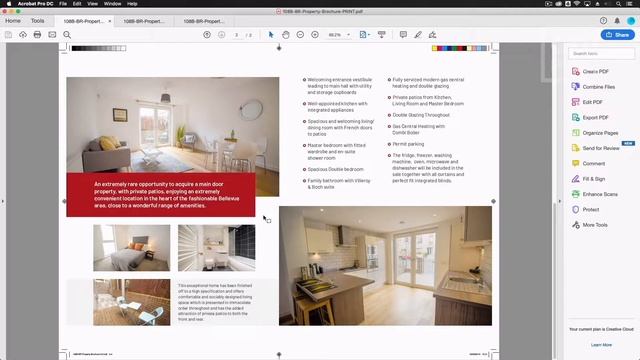
Task: Click the kitchen photo on page
Action: point(385,266)
